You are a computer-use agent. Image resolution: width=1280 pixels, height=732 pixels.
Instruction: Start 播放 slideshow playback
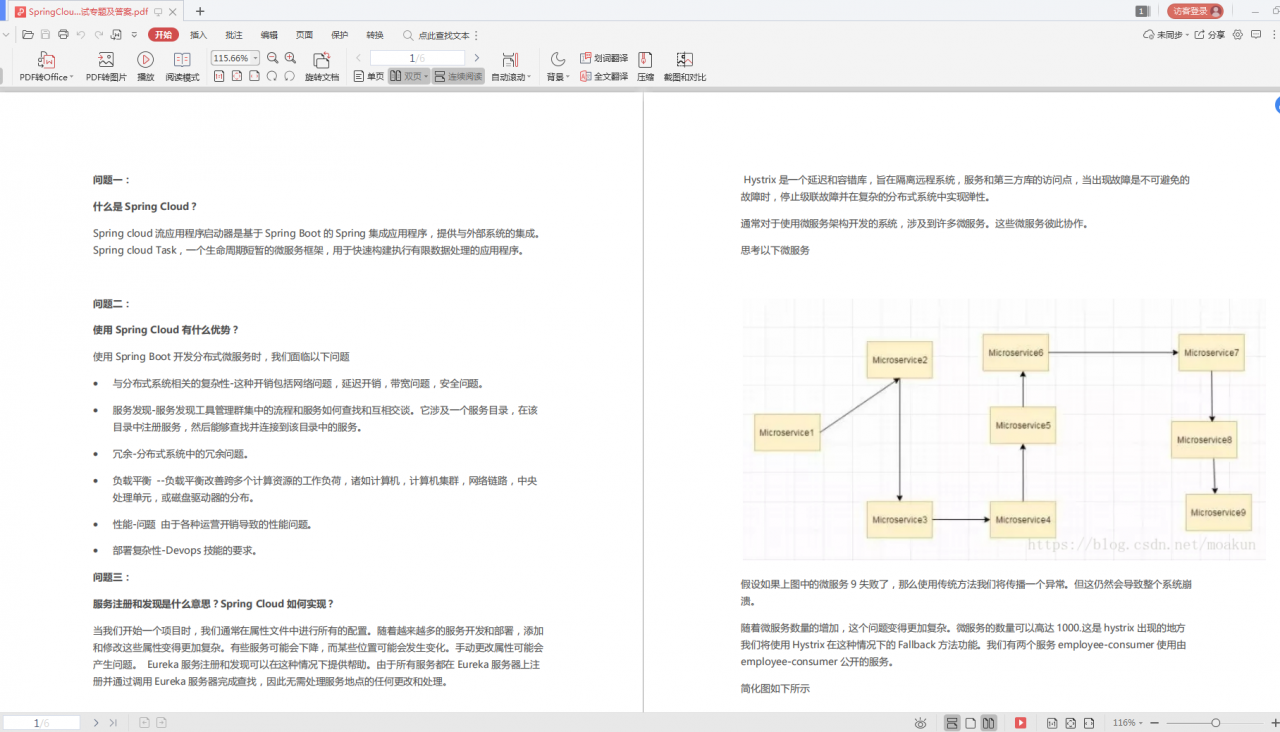pyautogui.click(x=144, y=65)
